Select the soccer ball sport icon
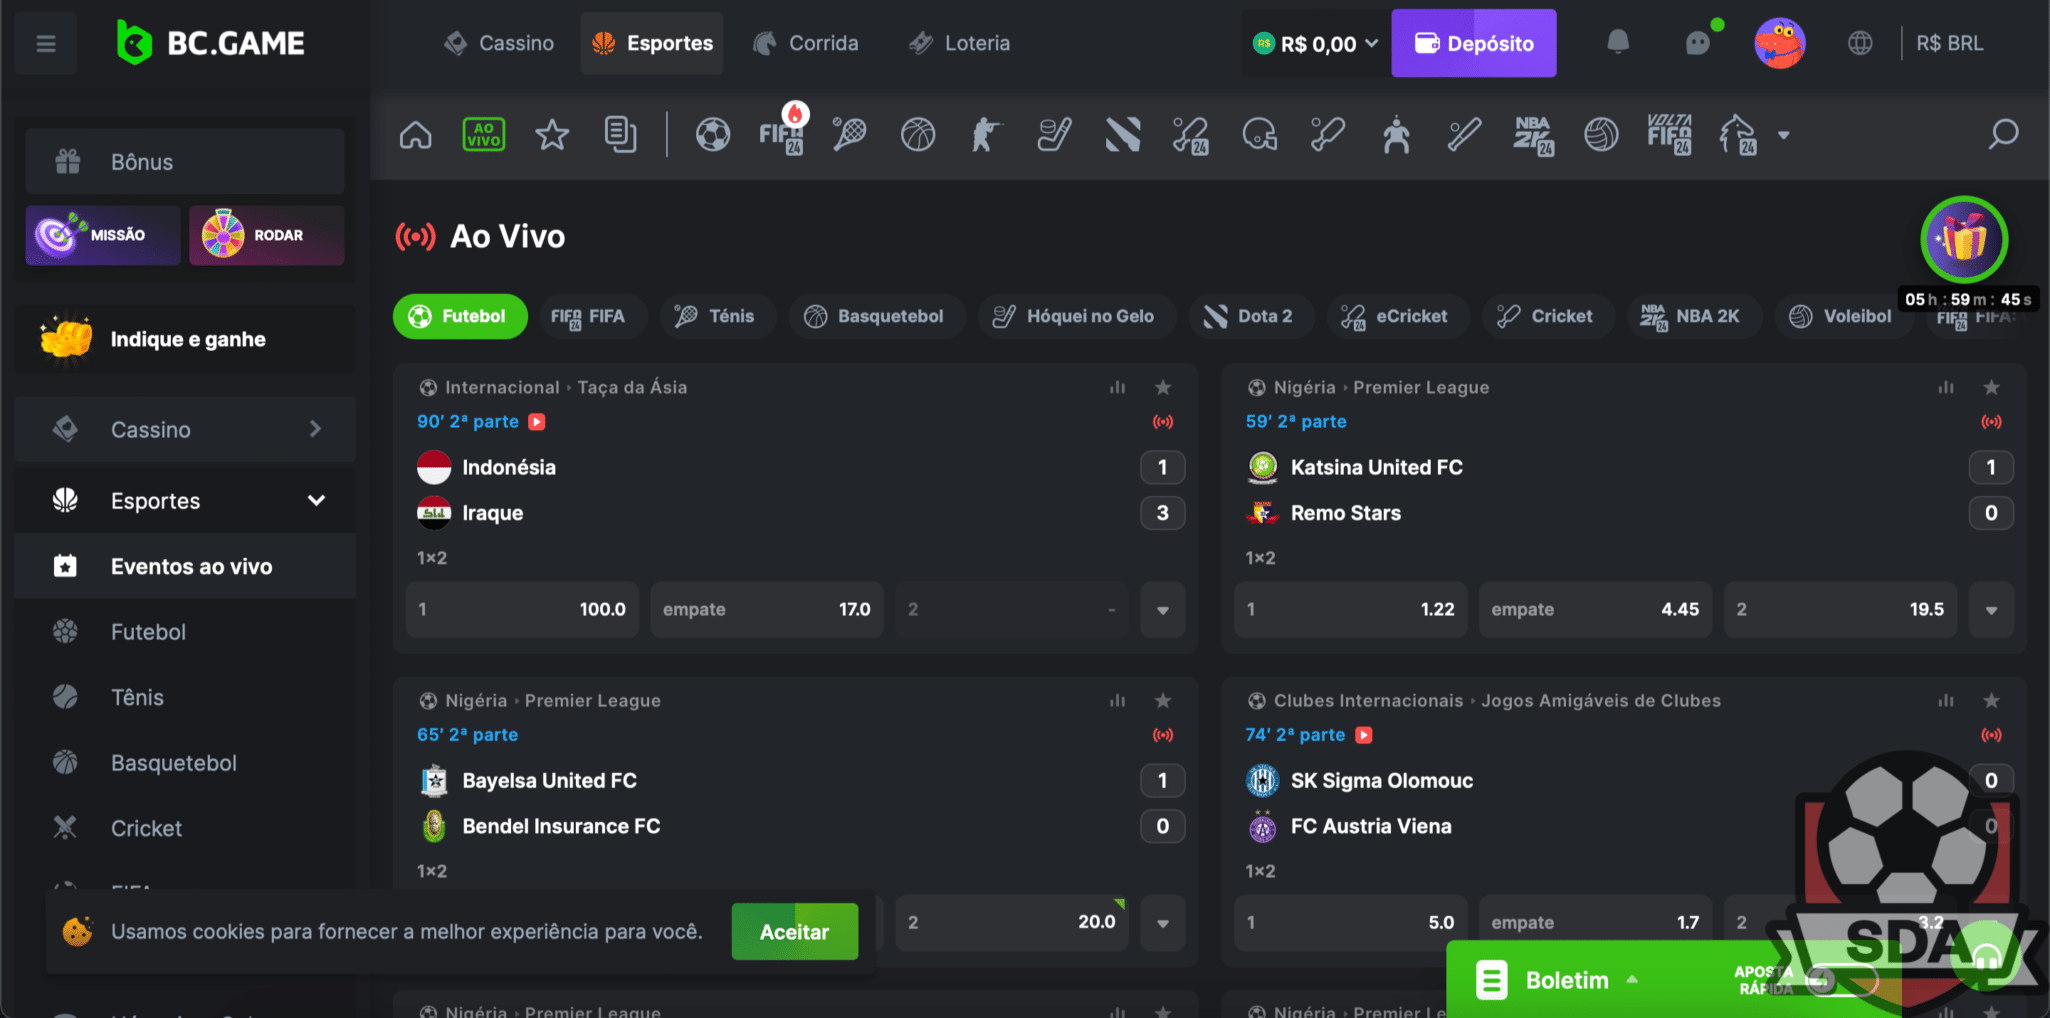 tap(713, 134)
